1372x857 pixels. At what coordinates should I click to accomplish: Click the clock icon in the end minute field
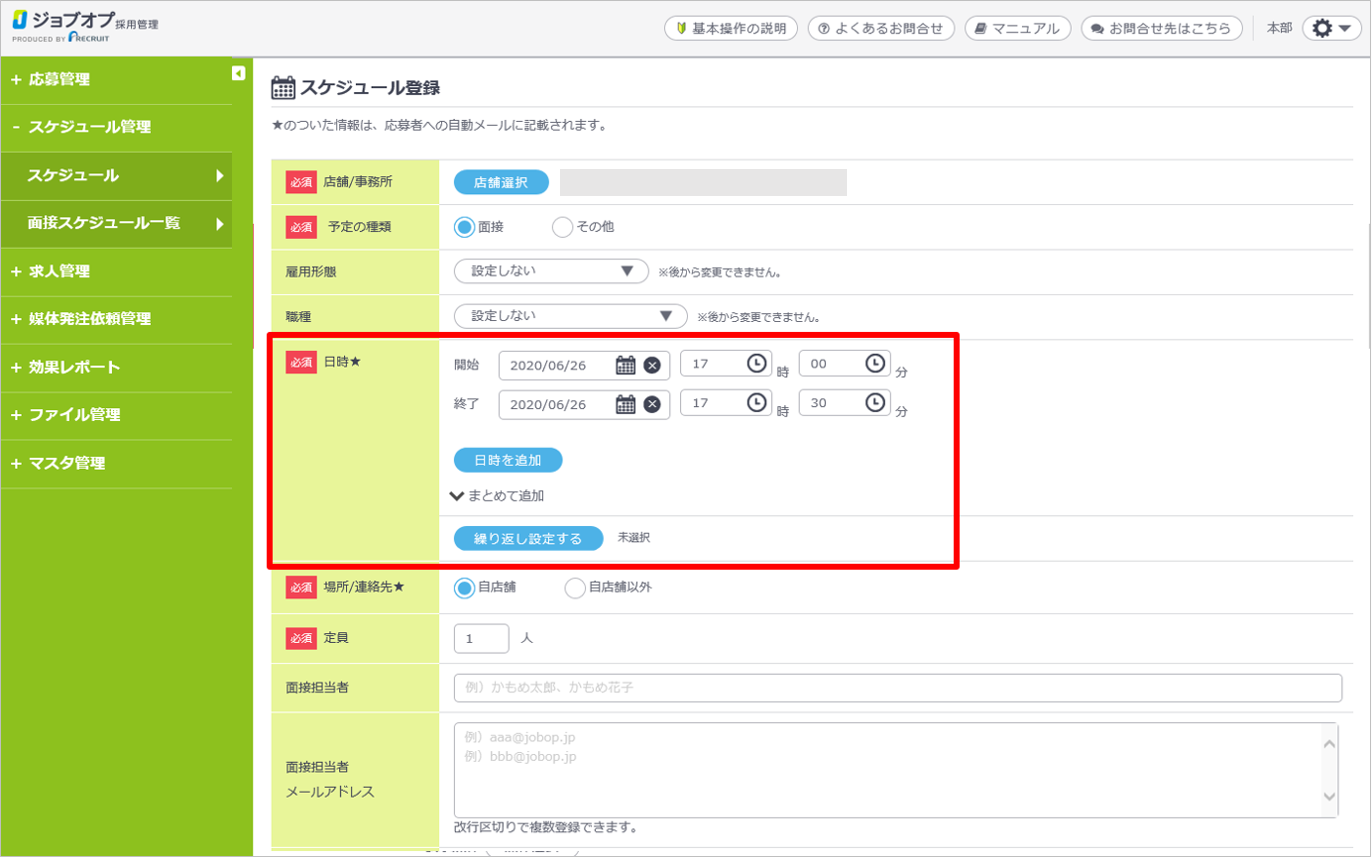click(x=875, y=402)
